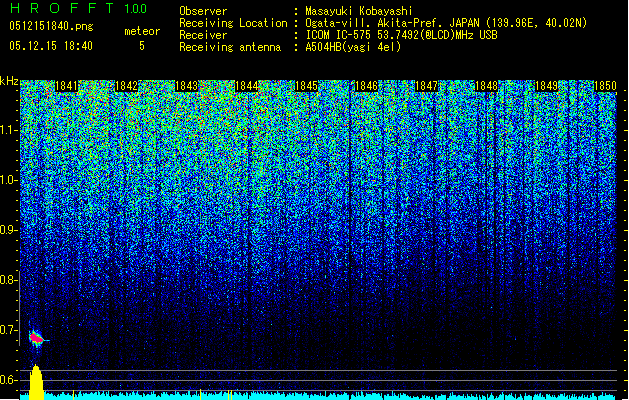Click the Receiving Location field label
The height and width of the screenshot is (400, 629).
233,23
